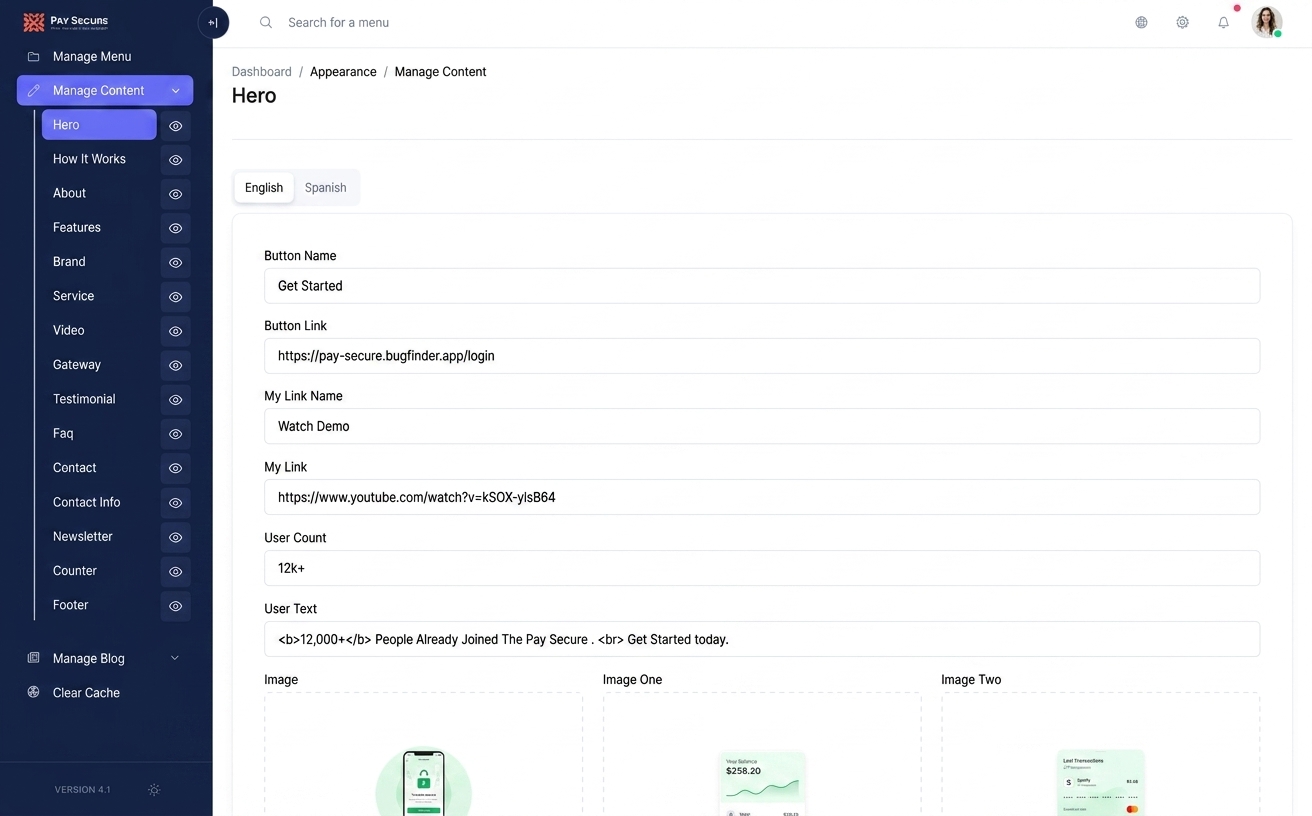Open the Hero menu item
The image size is (1312, 816).
[99, 125]
